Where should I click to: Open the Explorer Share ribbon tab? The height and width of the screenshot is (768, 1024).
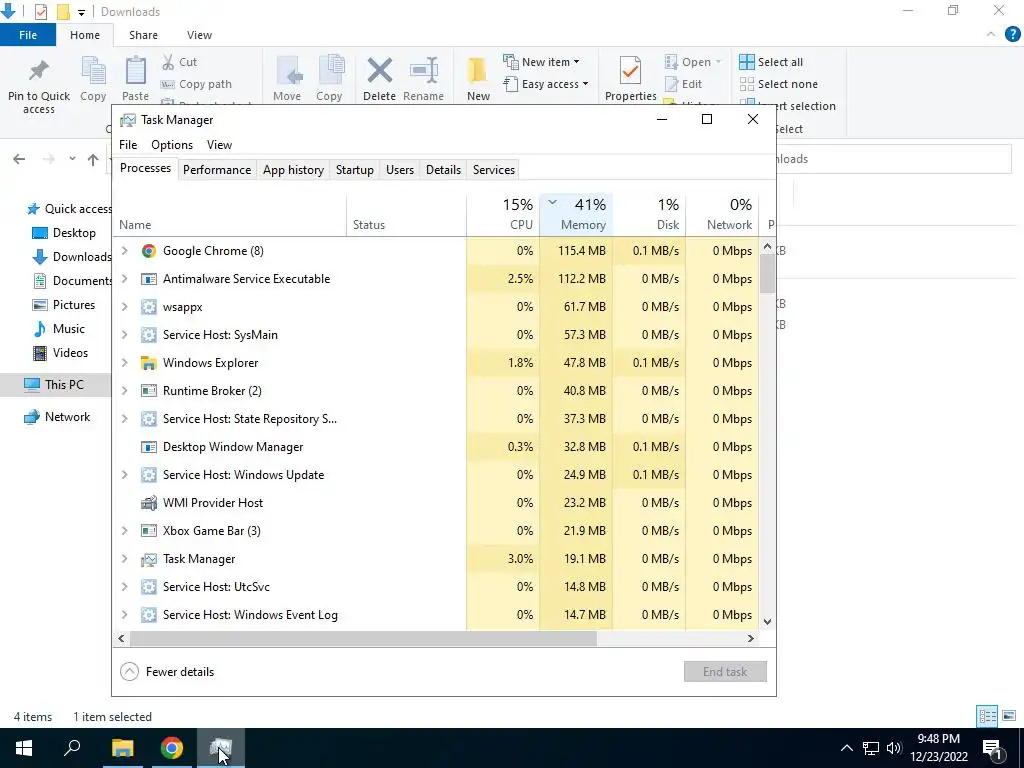coord(143,35)
